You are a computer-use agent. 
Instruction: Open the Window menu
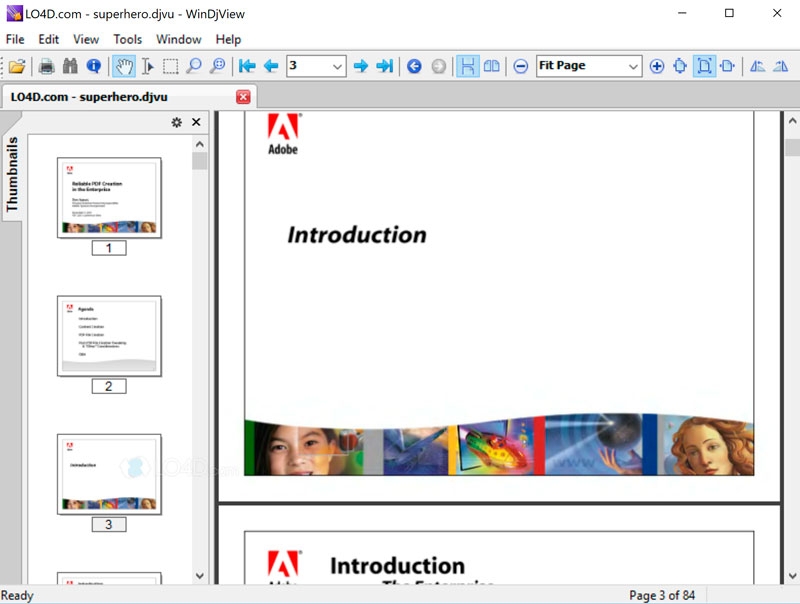tap(179, 39)
